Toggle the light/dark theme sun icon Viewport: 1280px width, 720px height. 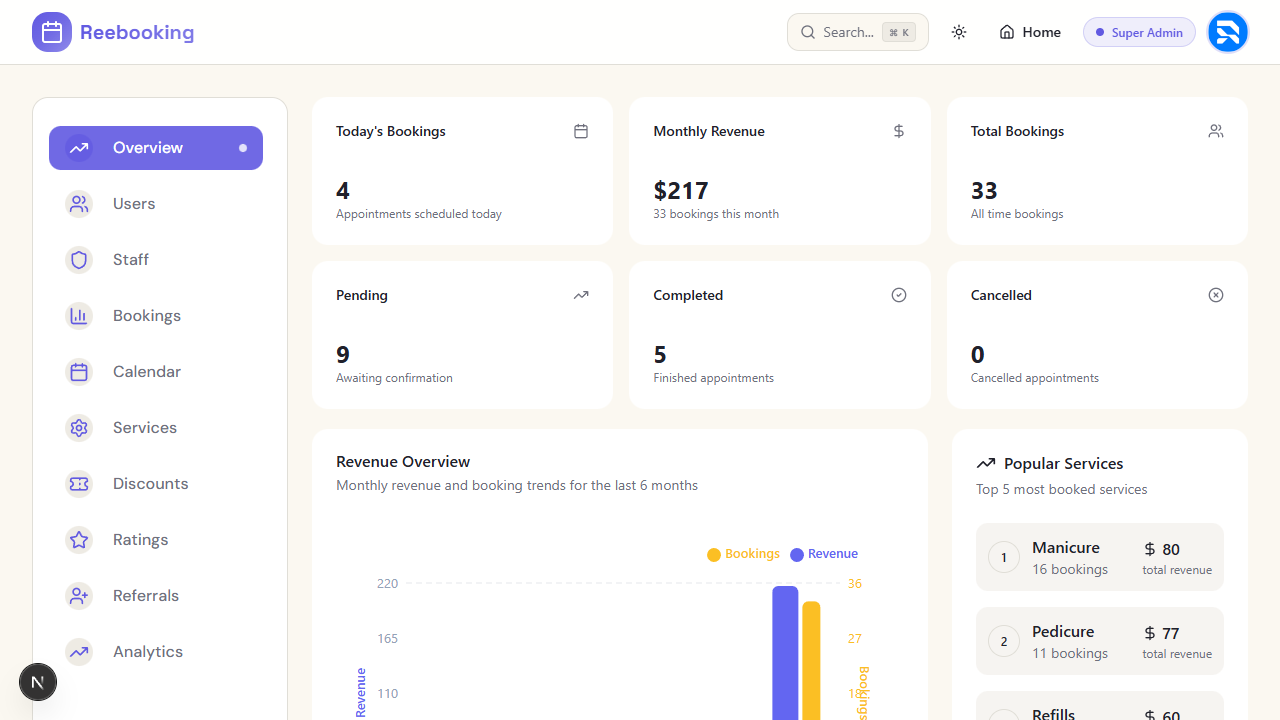pos(959,32)
